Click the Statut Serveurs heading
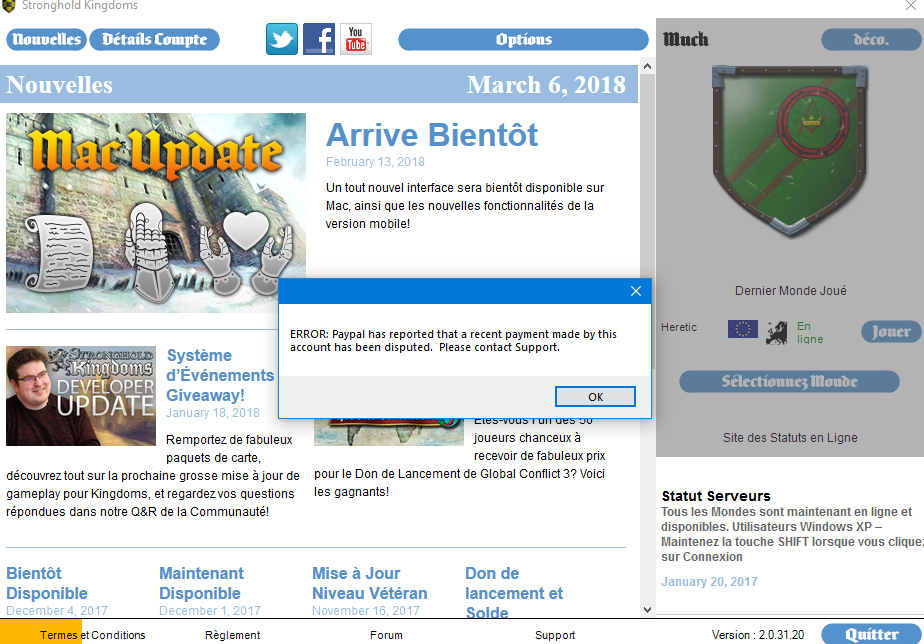Image resolution: width=924 pixels, height=644 pixels. point(716,496)
